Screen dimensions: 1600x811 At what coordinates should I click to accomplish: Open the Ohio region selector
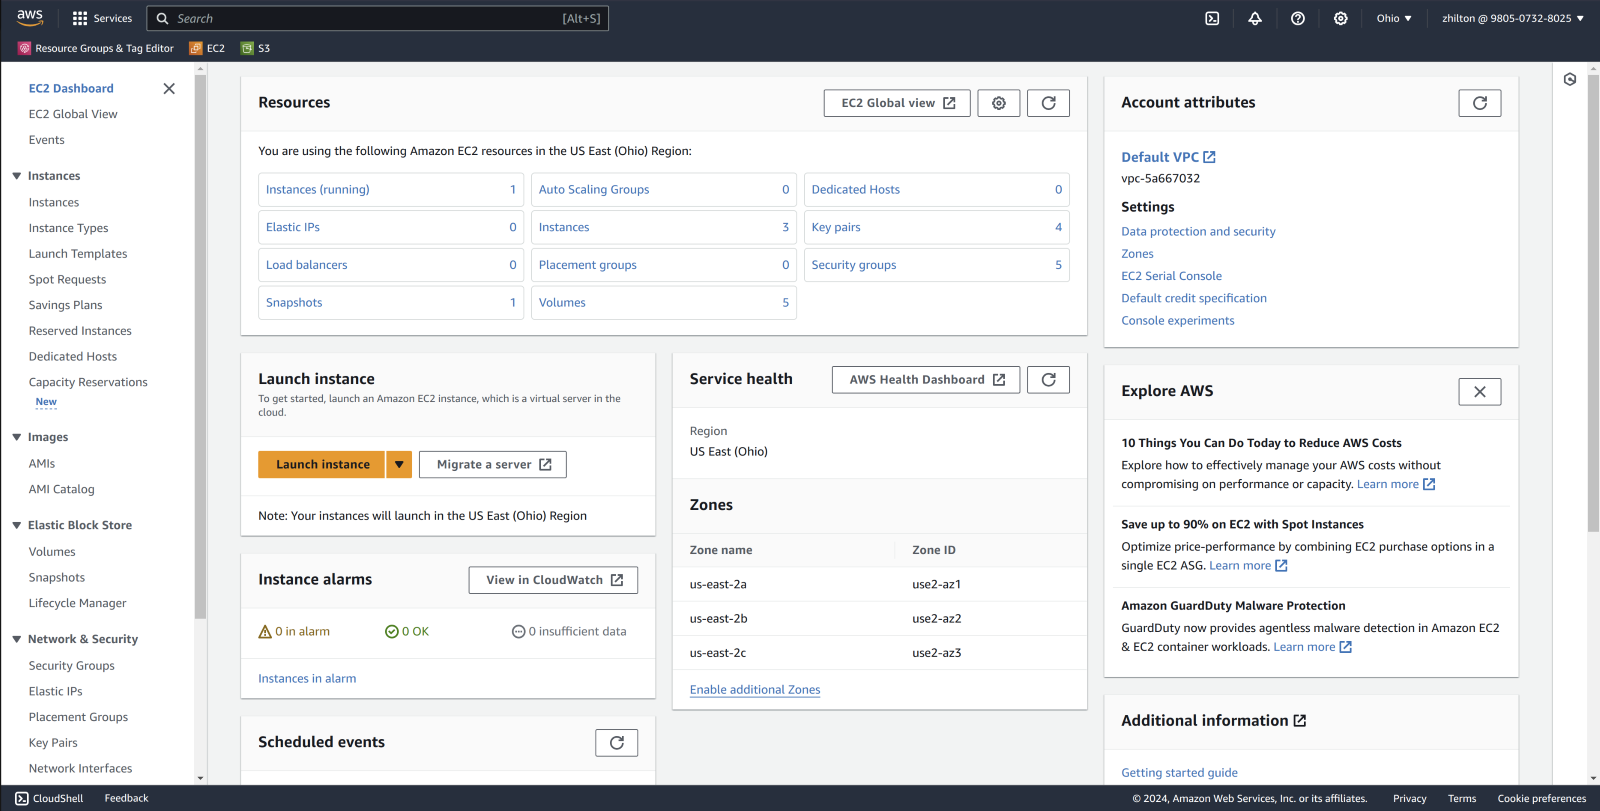(1394, 18)
